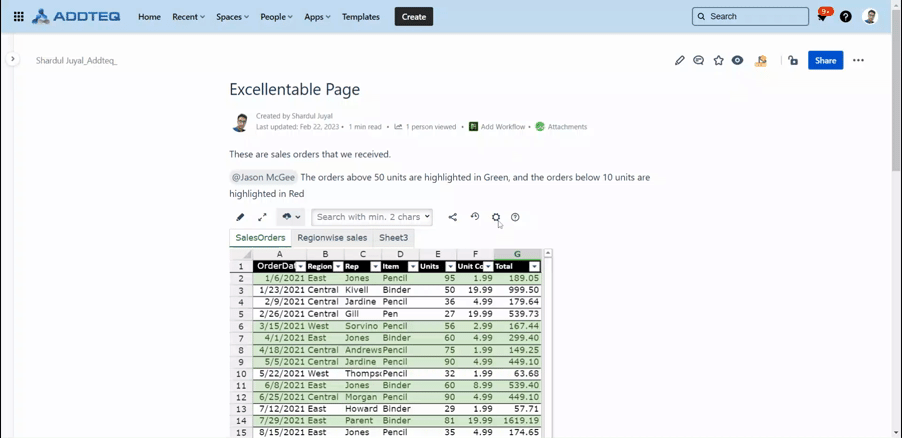
Task: Click the Addteq logo
Action: 76,17
